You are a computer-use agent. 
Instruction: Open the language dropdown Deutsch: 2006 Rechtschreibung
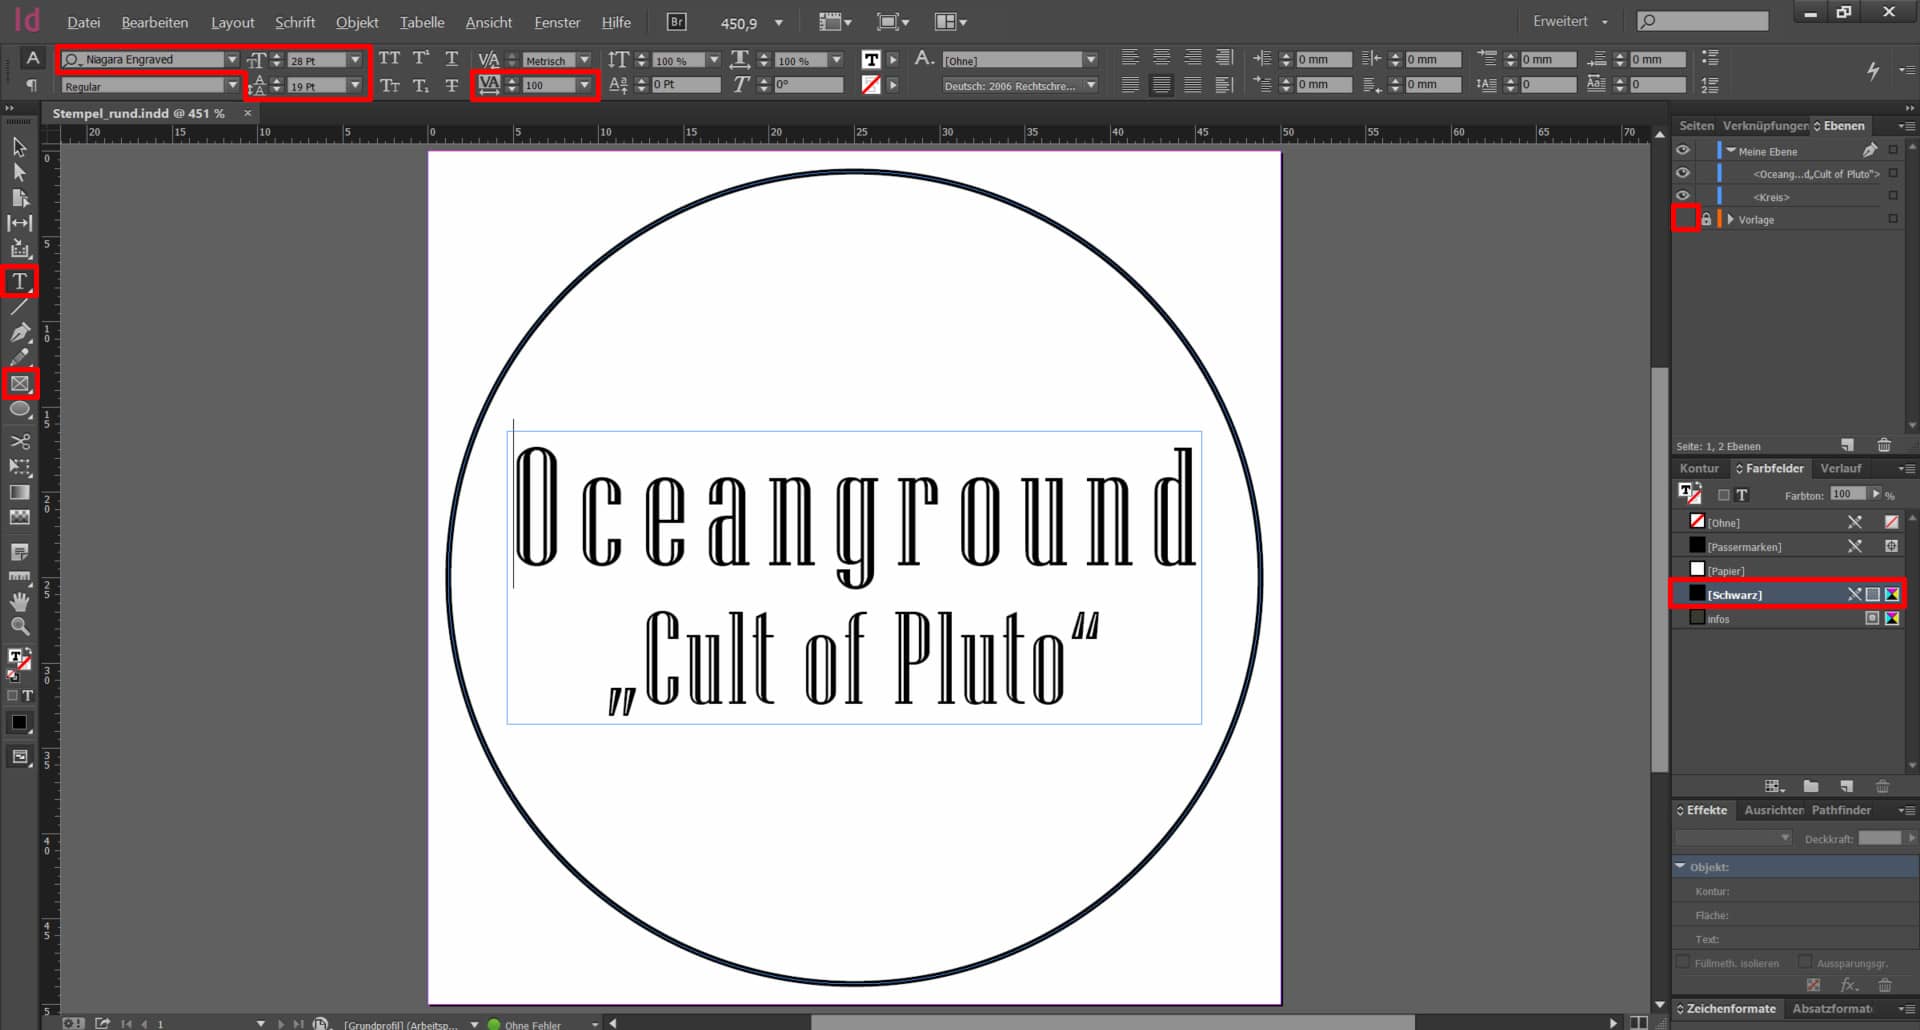[x=1091, y=86]
